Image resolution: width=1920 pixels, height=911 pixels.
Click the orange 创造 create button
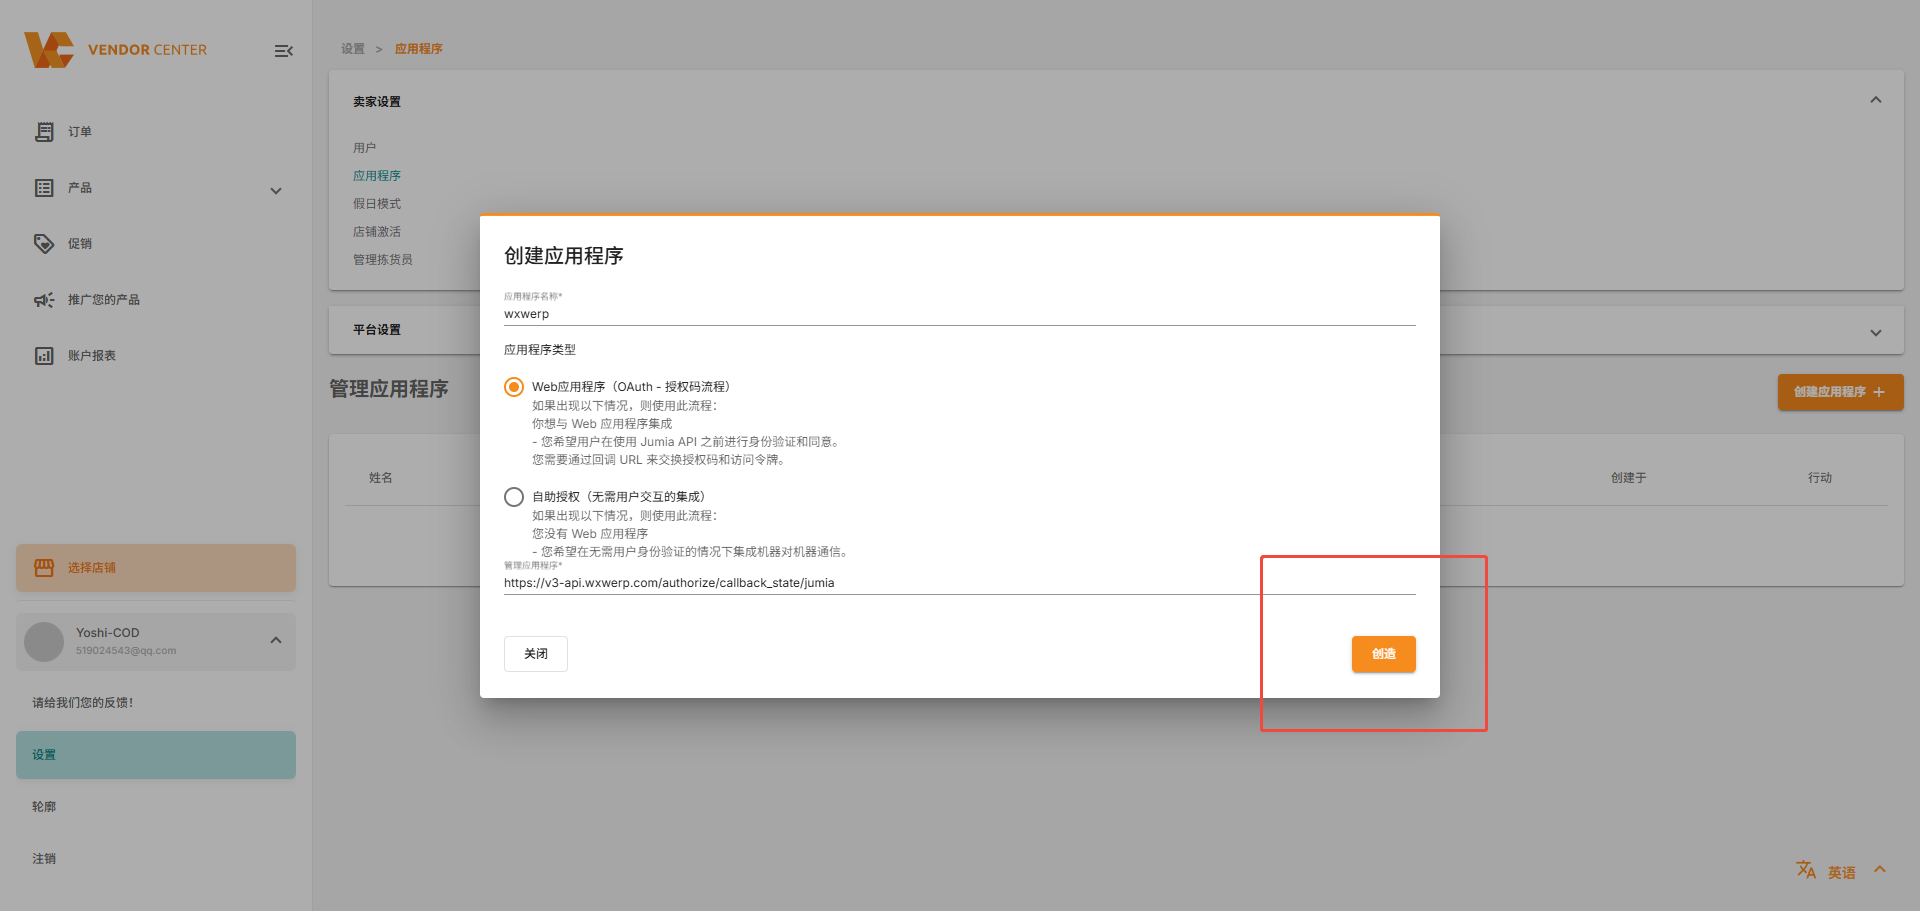[x=1383, y=654]
